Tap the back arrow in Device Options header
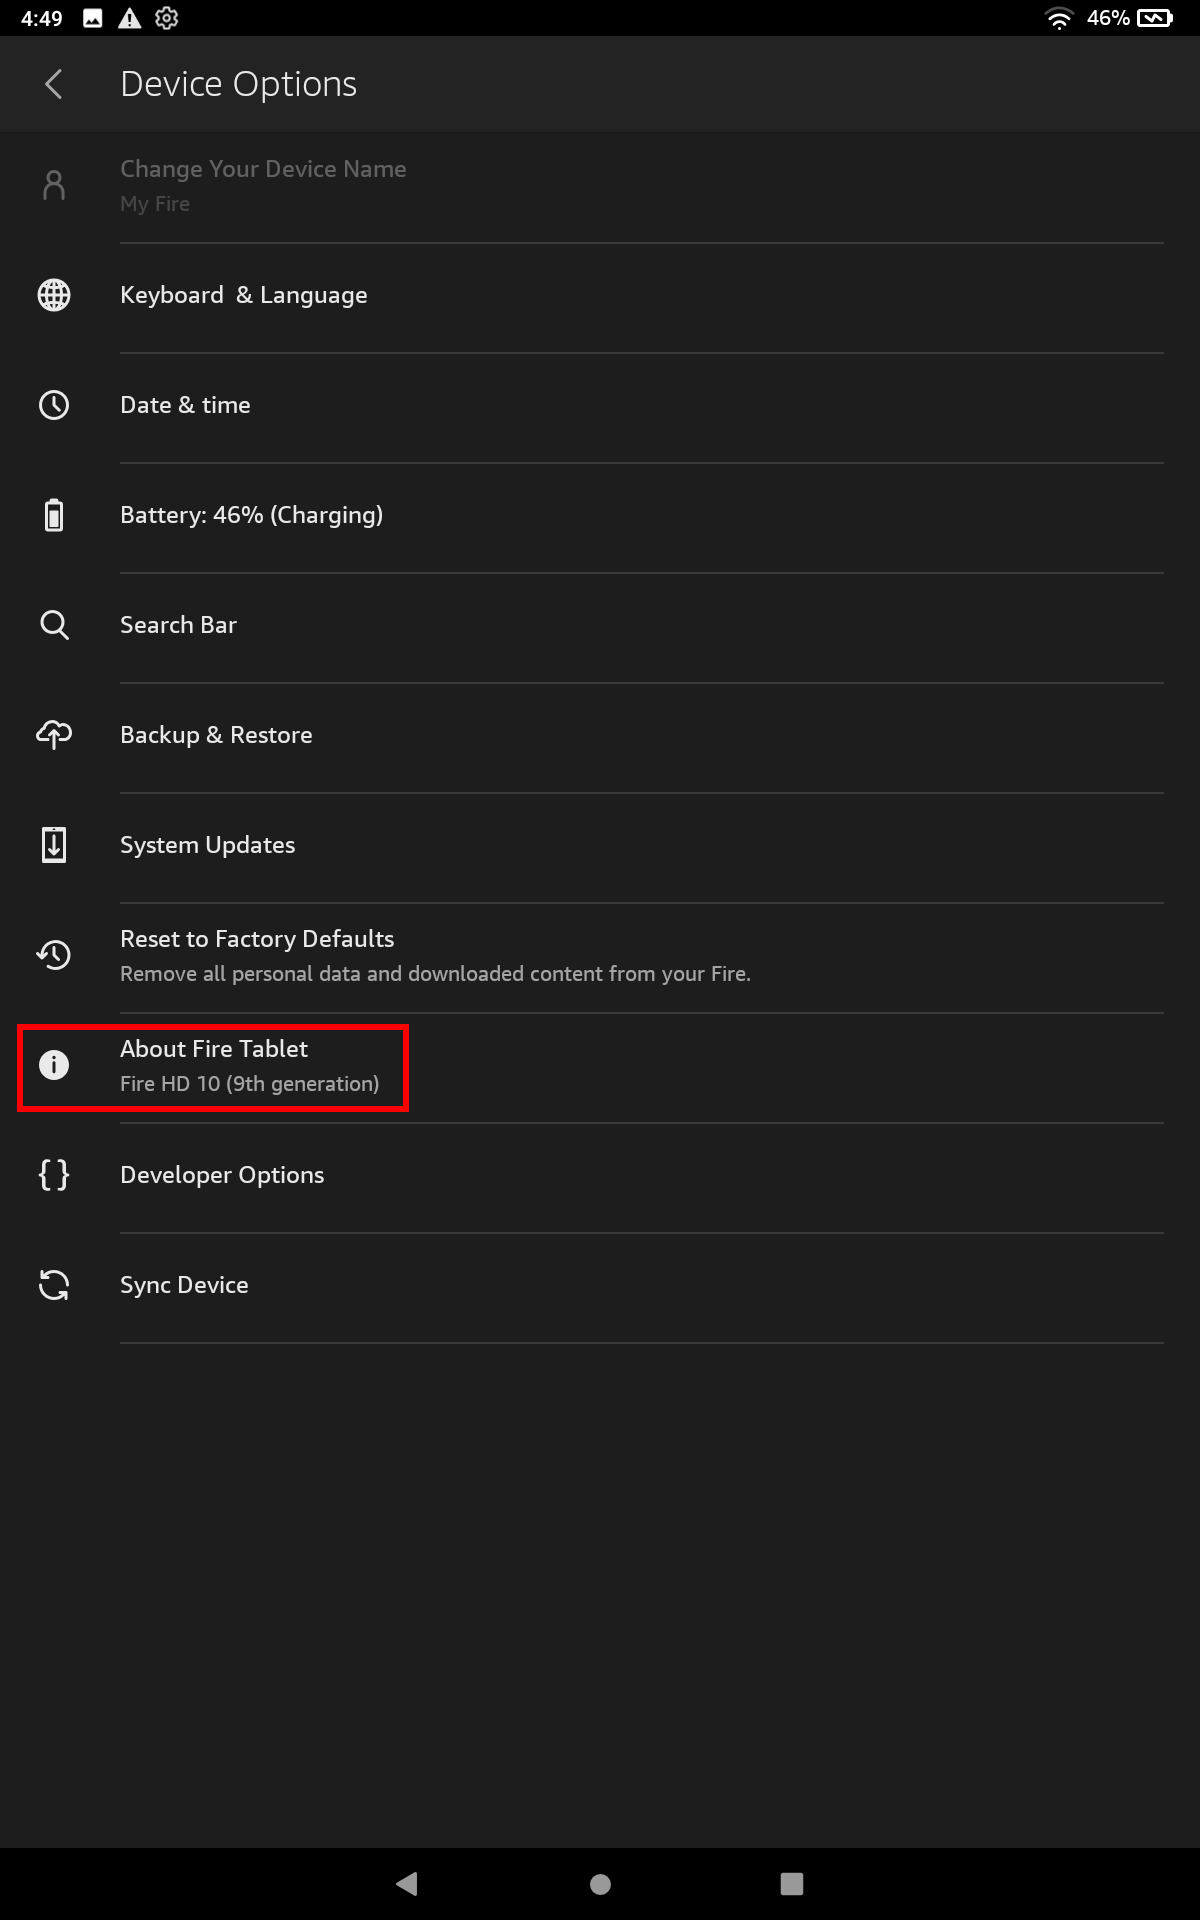This screenshot has height=1920, width=1200. tap(54, 84)
